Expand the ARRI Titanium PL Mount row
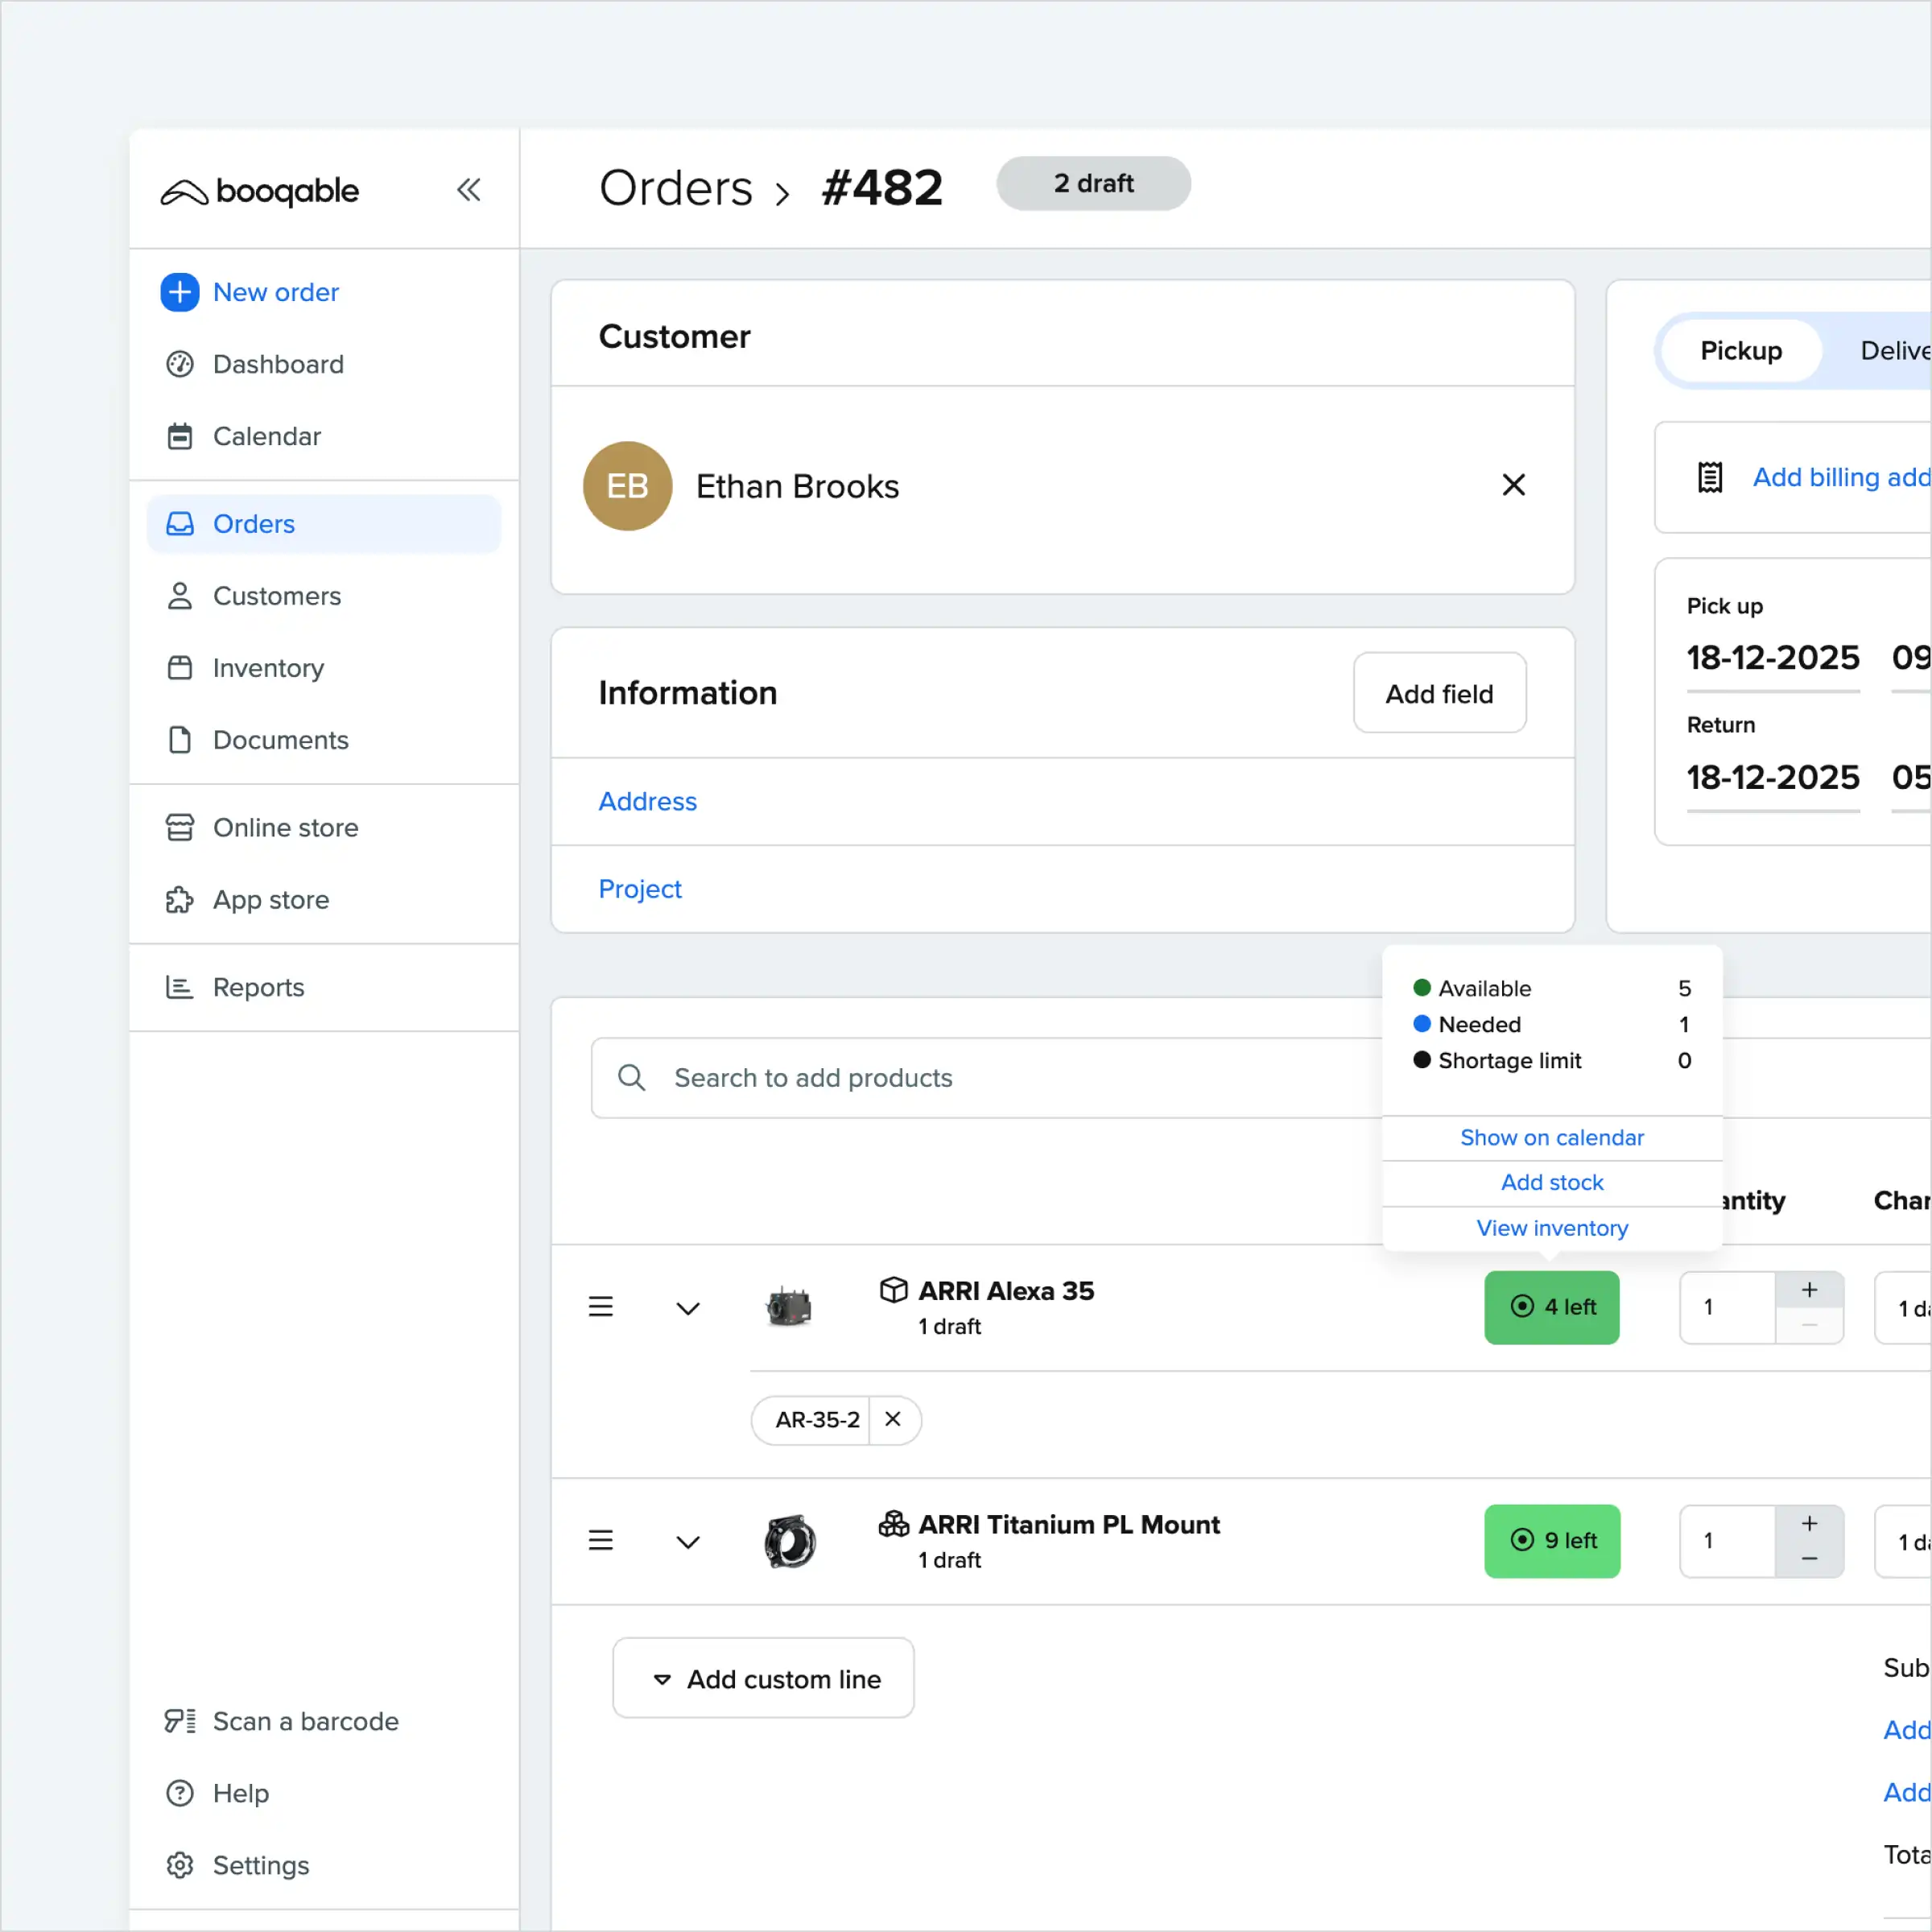 coord(687,1541)
